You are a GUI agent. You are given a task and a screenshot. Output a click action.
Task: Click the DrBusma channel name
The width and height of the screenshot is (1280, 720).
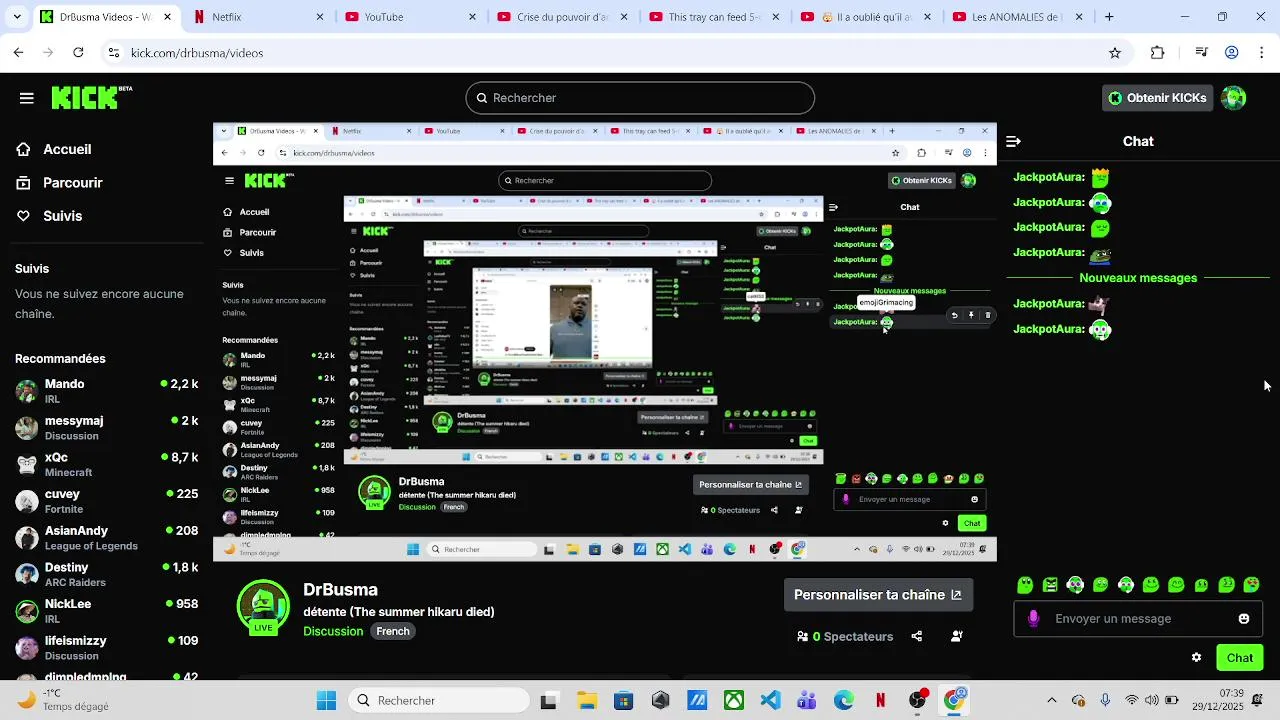pyautogui.click(x=340, y=590)
